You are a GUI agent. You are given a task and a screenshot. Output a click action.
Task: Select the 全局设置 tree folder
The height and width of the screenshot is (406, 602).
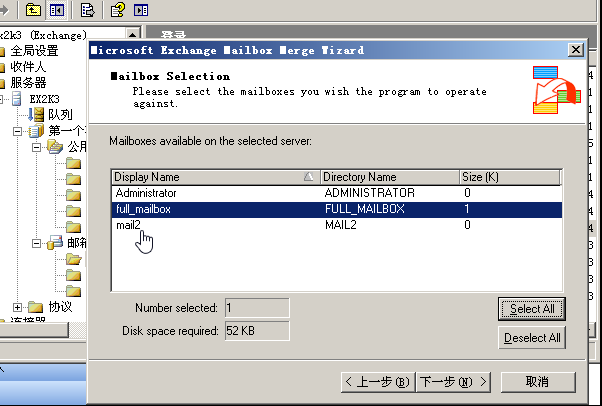tap(34, 51)
